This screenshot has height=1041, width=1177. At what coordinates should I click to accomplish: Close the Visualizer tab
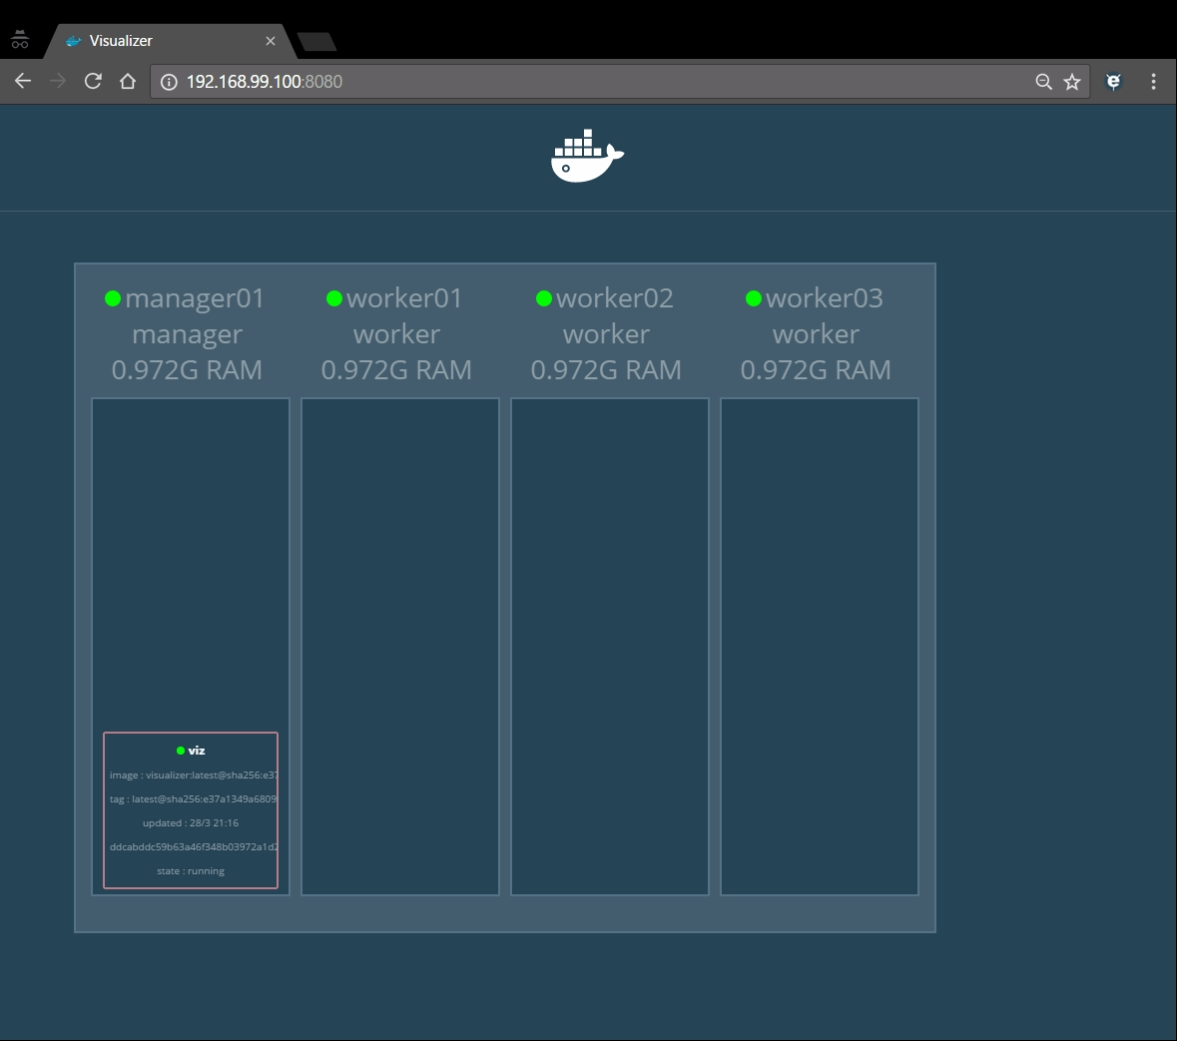(x=270, y=41)
